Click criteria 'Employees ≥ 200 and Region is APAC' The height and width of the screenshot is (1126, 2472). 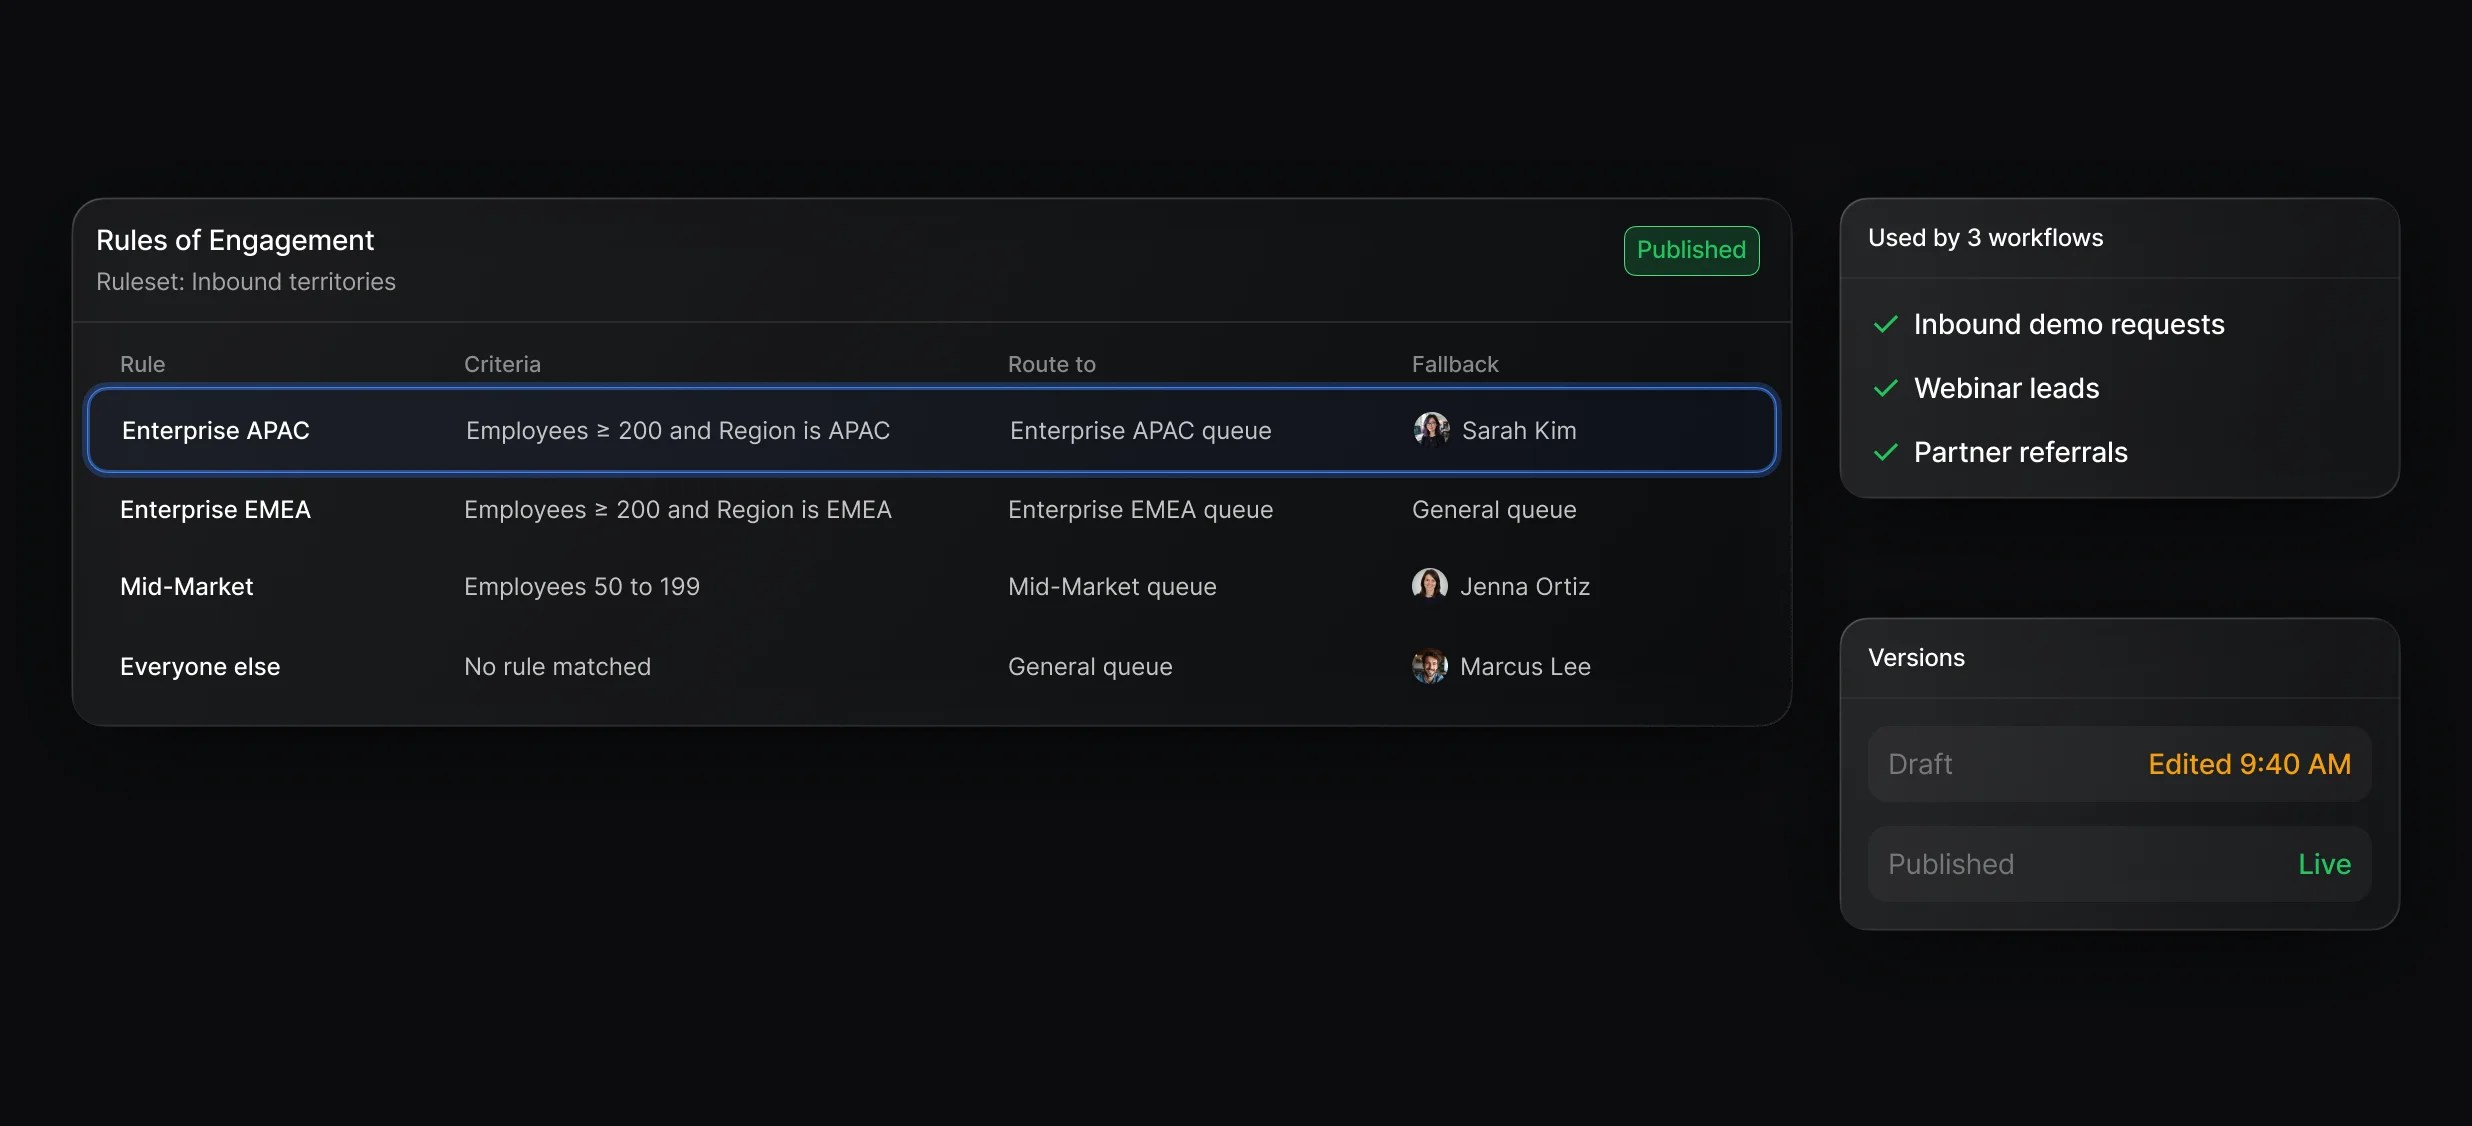pos(677,430)
